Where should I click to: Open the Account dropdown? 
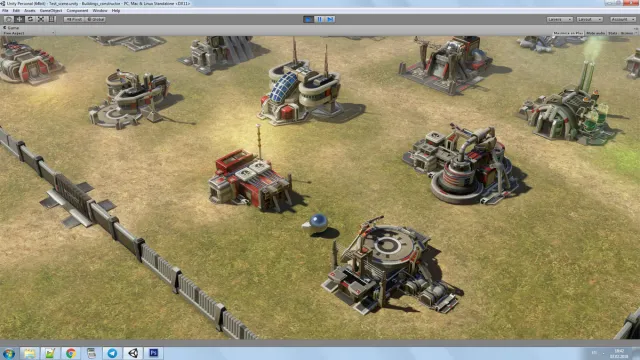coord(623,19)
